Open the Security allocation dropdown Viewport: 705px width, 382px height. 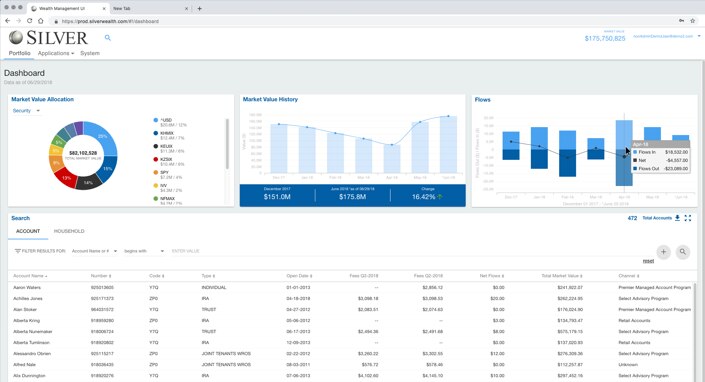27,111
